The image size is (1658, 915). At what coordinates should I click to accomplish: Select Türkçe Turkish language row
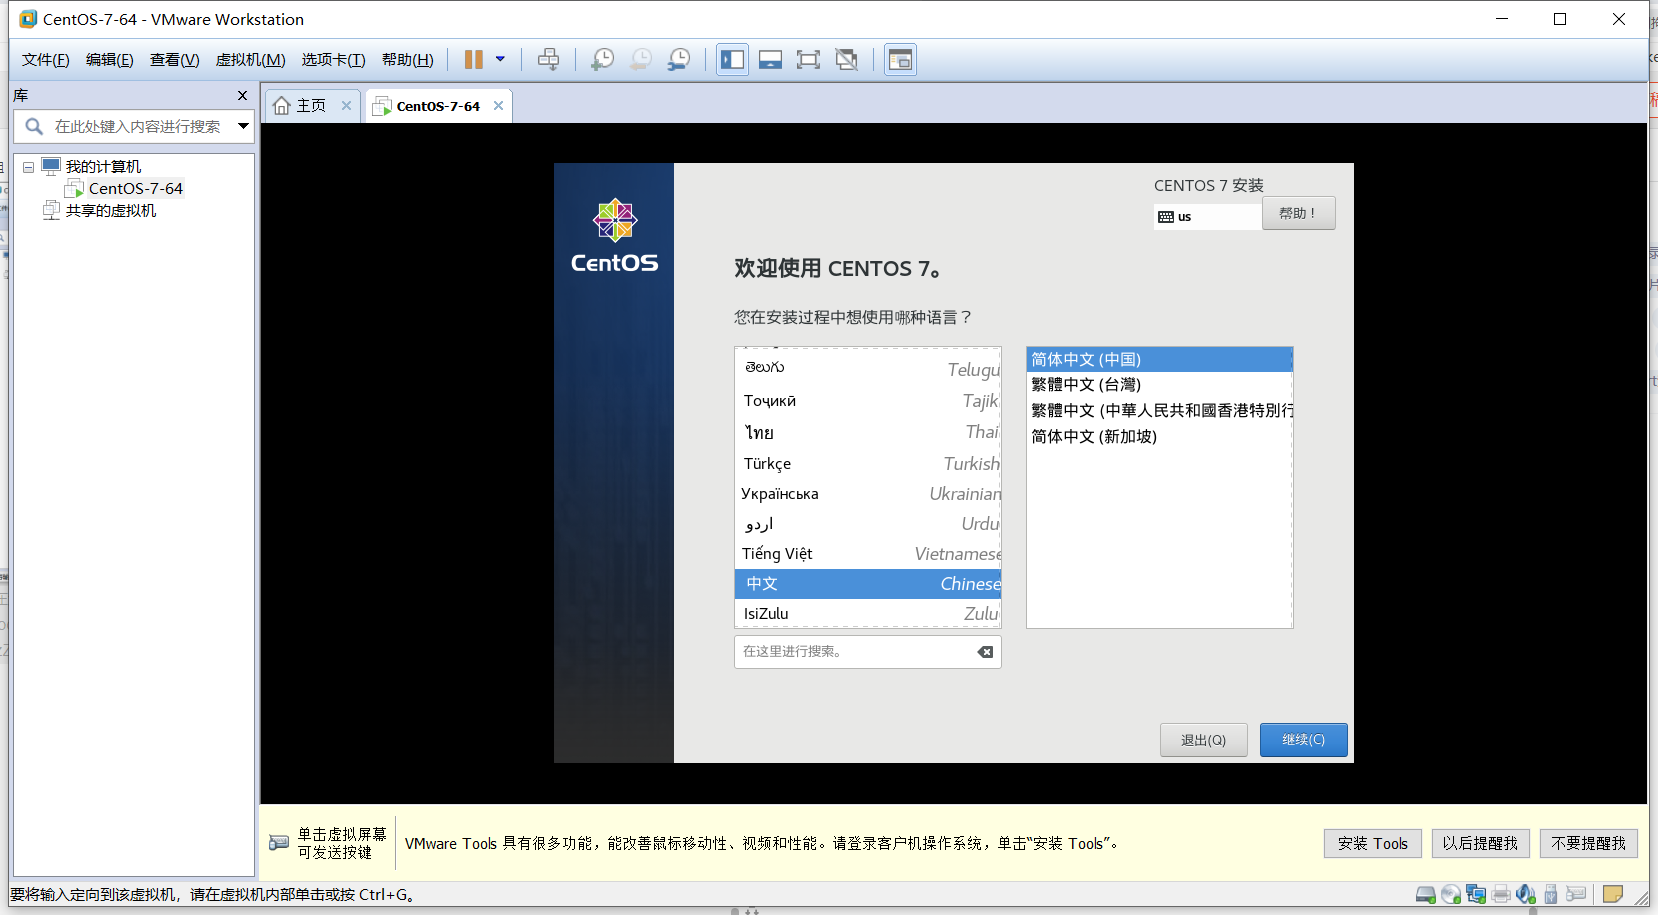click(x=868, y=463)
